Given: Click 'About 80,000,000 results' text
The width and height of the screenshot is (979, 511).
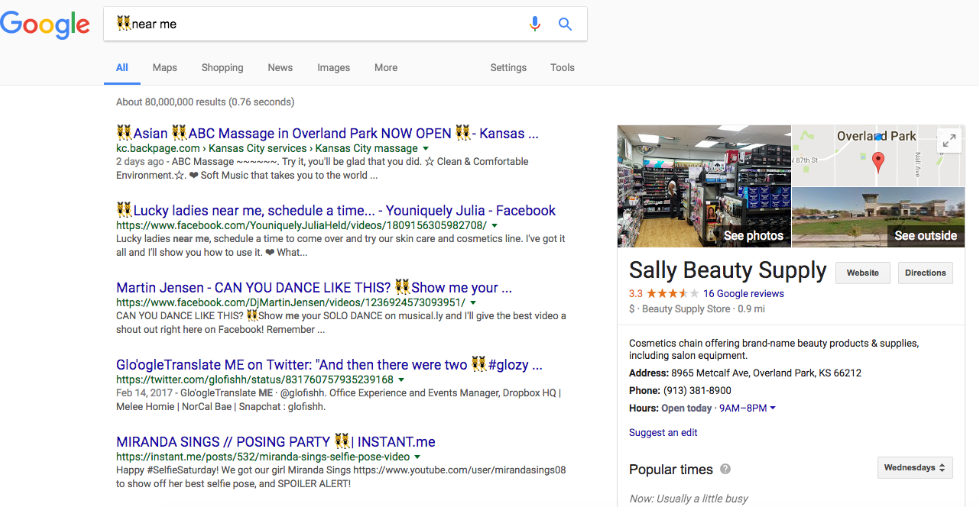Looking at the screenshot, I should [205, 102].
